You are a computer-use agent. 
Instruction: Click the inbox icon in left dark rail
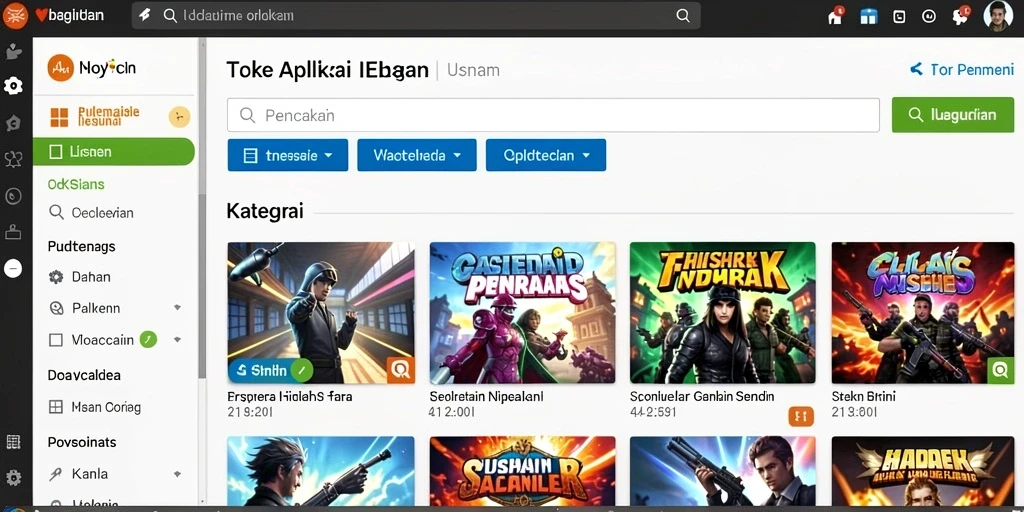[13, 232]
